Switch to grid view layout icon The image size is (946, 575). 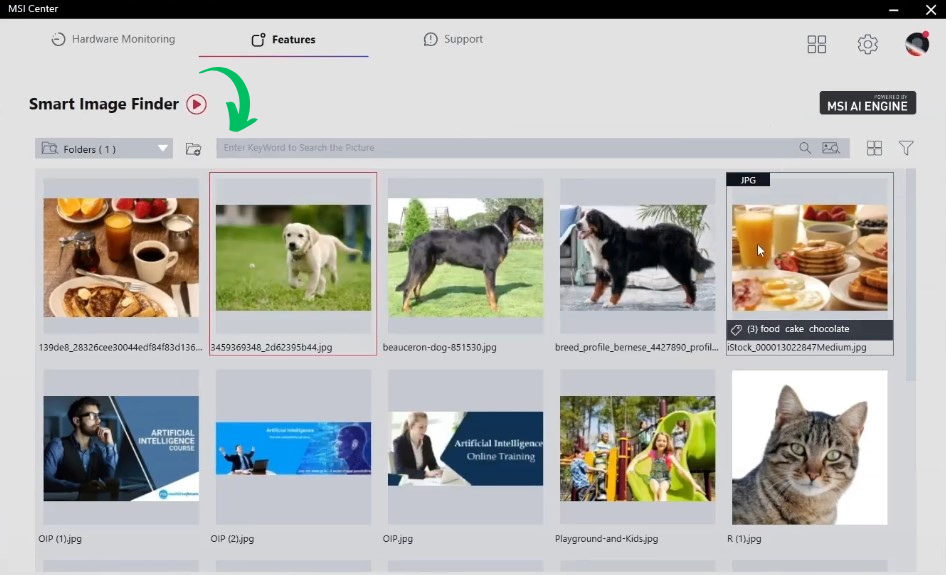[x=874, y=148]
